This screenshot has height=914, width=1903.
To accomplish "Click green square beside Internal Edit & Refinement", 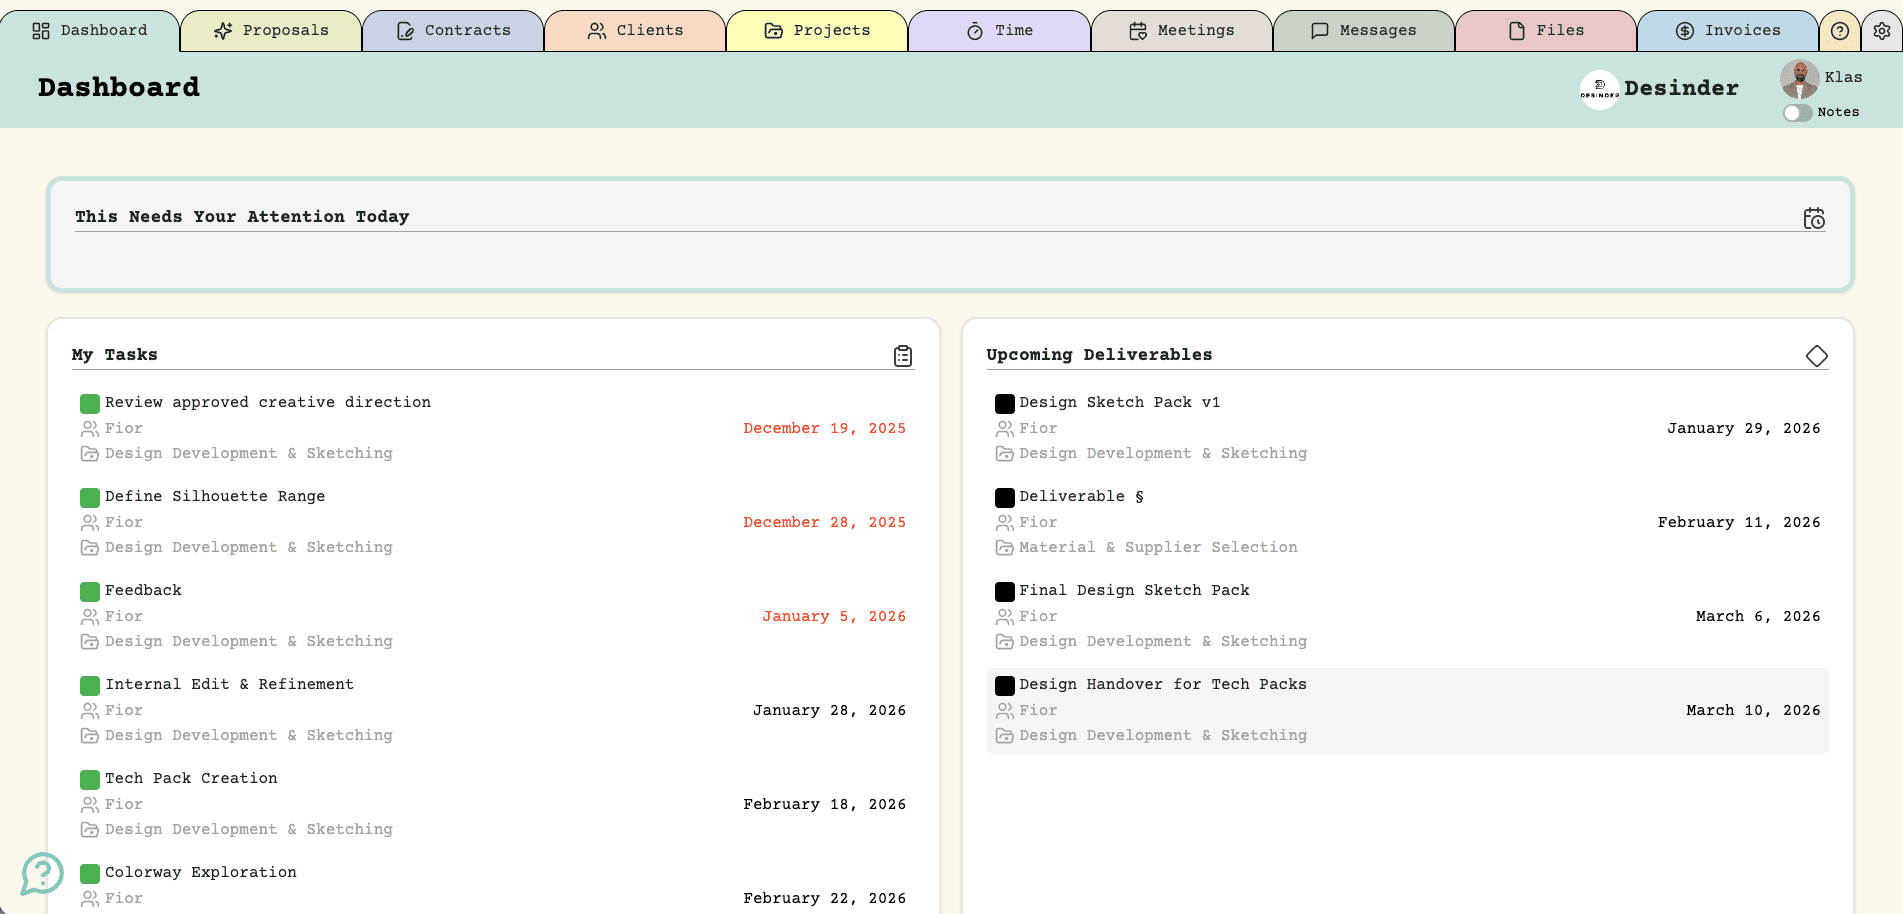I will (90, 686).
